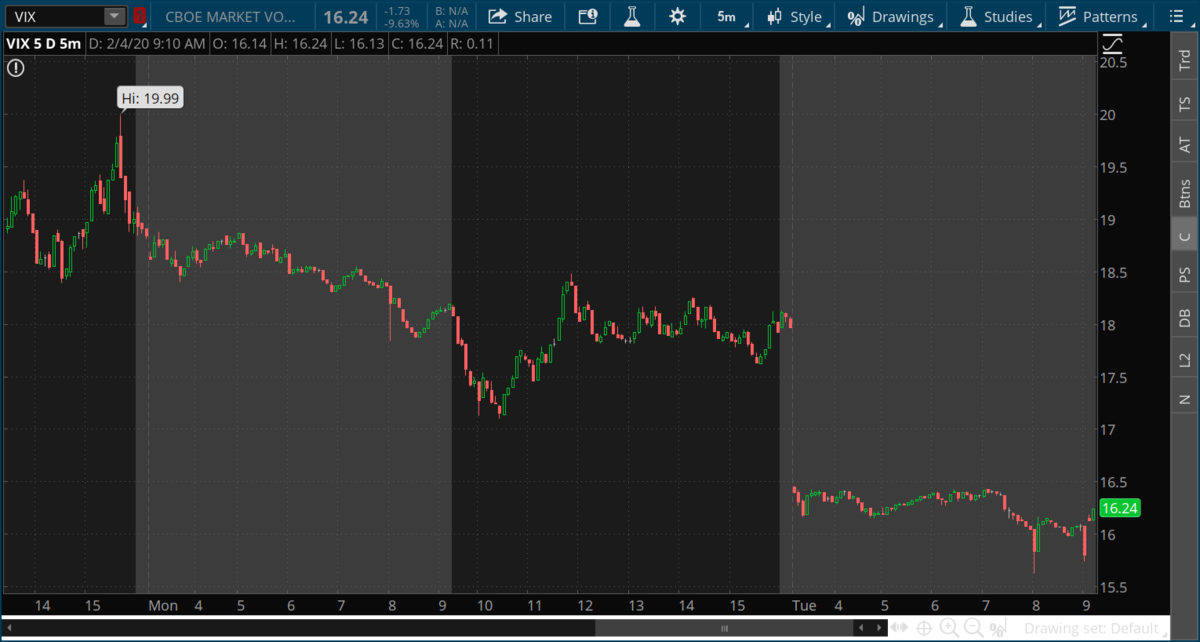The image size is (1200, 642).
Task: Click the horizontal expand arrows icon
Action: coord(900,628)
